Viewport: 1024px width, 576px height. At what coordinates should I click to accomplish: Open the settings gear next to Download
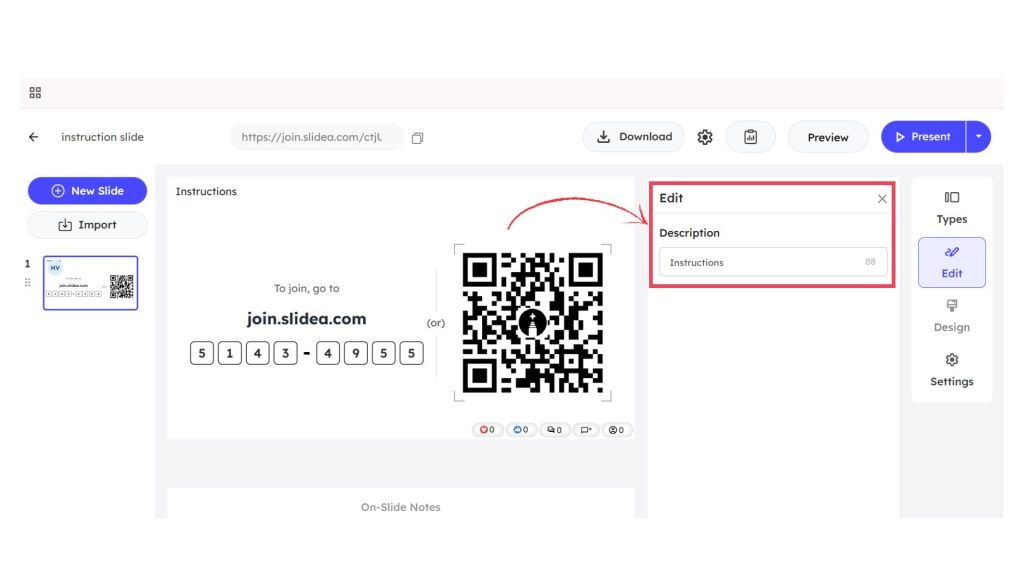[705, 137]
